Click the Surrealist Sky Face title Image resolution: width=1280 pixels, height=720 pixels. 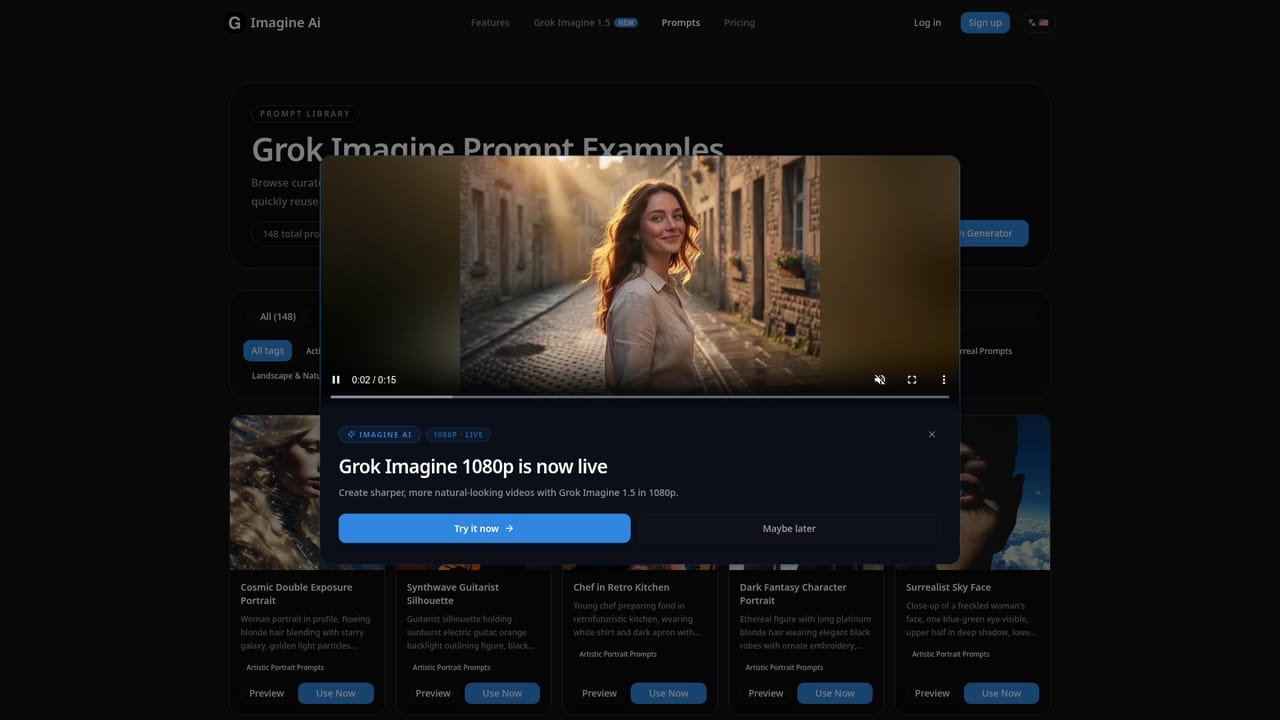click(948, 587)
